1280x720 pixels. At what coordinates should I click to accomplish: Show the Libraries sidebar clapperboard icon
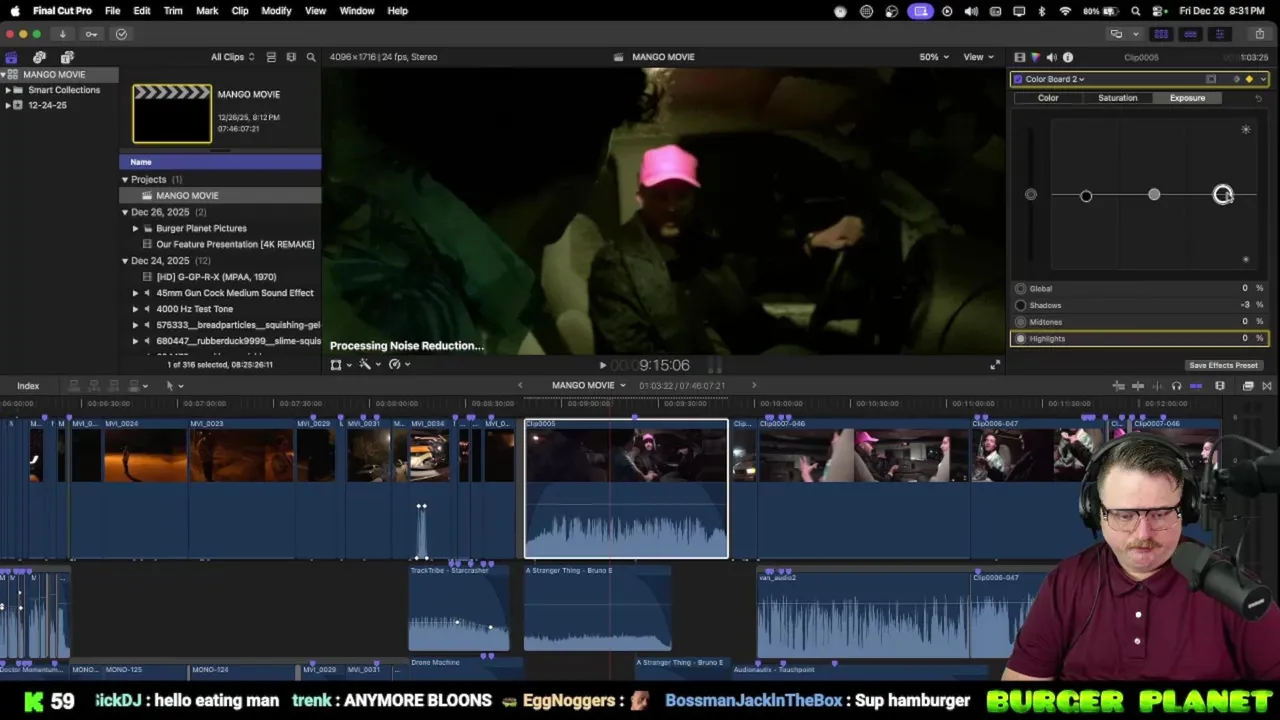pos(11,57)
